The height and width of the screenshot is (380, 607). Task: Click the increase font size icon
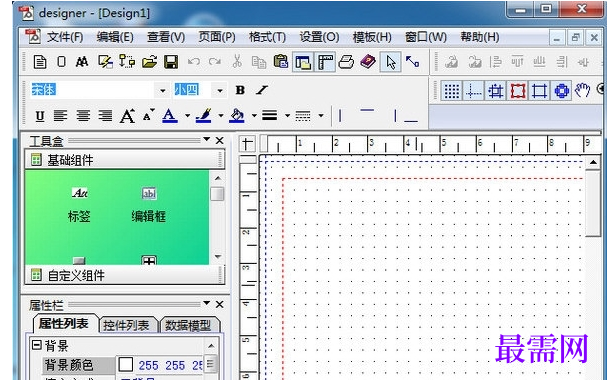point(127,116)
